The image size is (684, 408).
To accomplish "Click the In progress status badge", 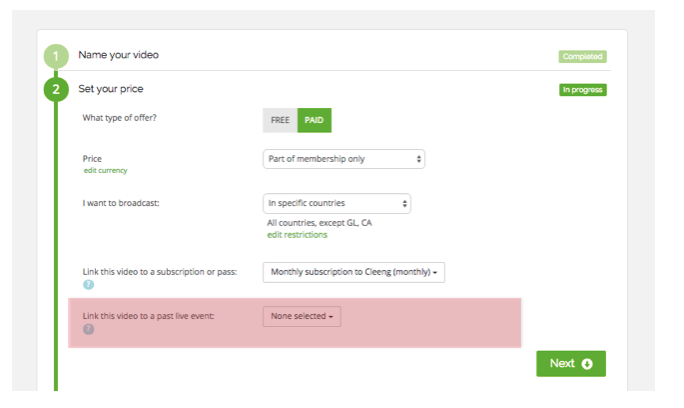I will coord(583,90).
